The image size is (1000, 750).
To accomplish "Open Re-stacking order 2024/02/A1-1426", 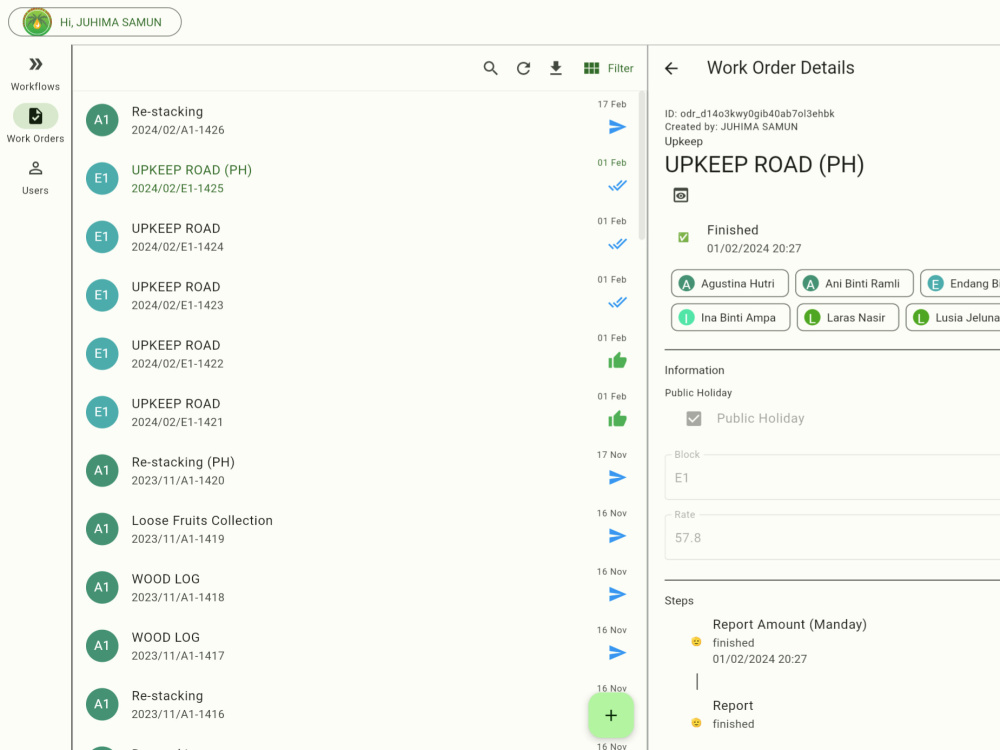I will coord(357,120).
